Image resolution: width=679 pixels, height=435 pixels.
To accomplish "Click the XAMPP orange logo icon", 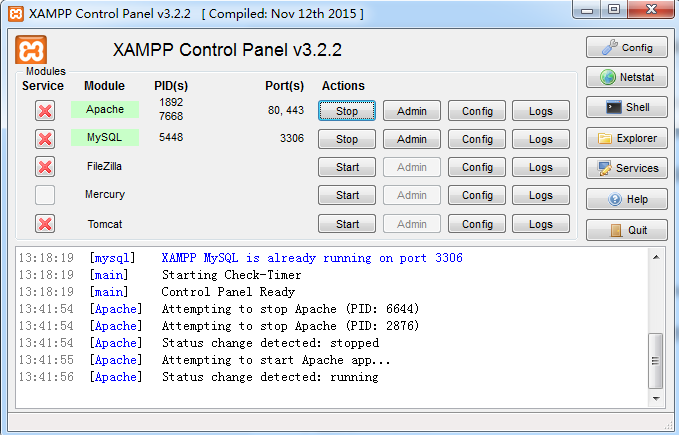I will (31, 50).
